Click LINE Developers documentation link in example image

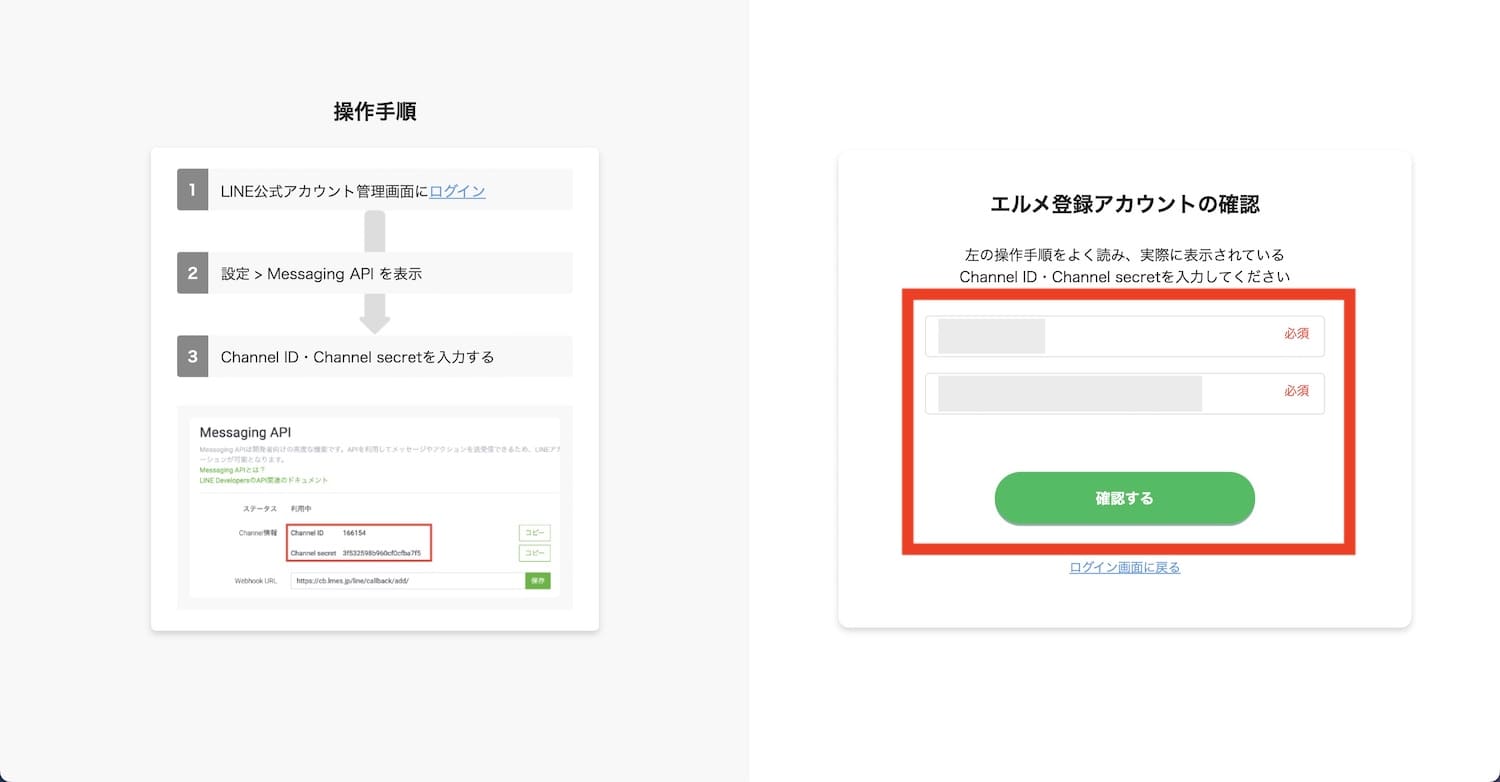263,480
